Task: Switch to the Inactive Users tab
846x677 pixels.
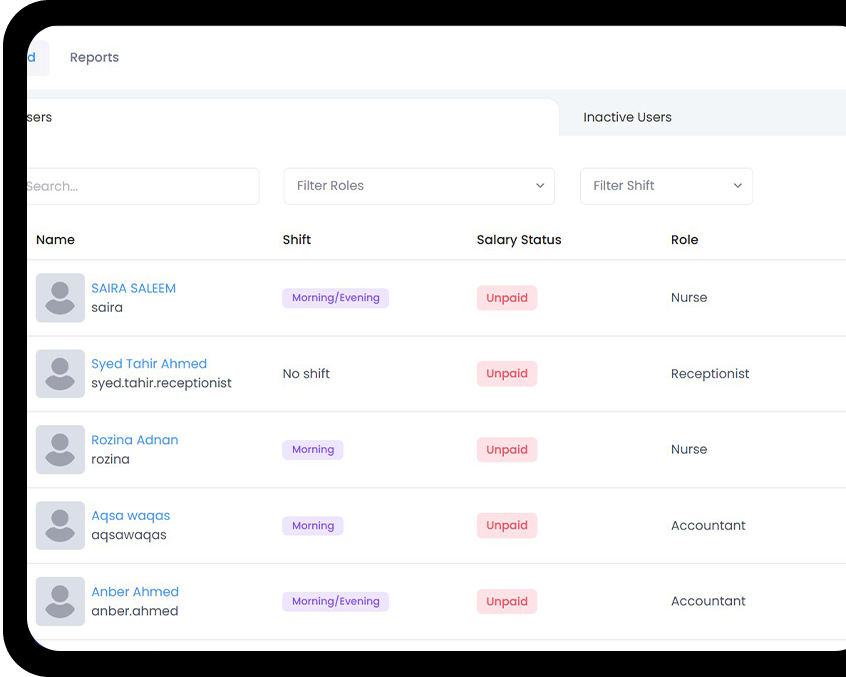Action: click(627, 117)
